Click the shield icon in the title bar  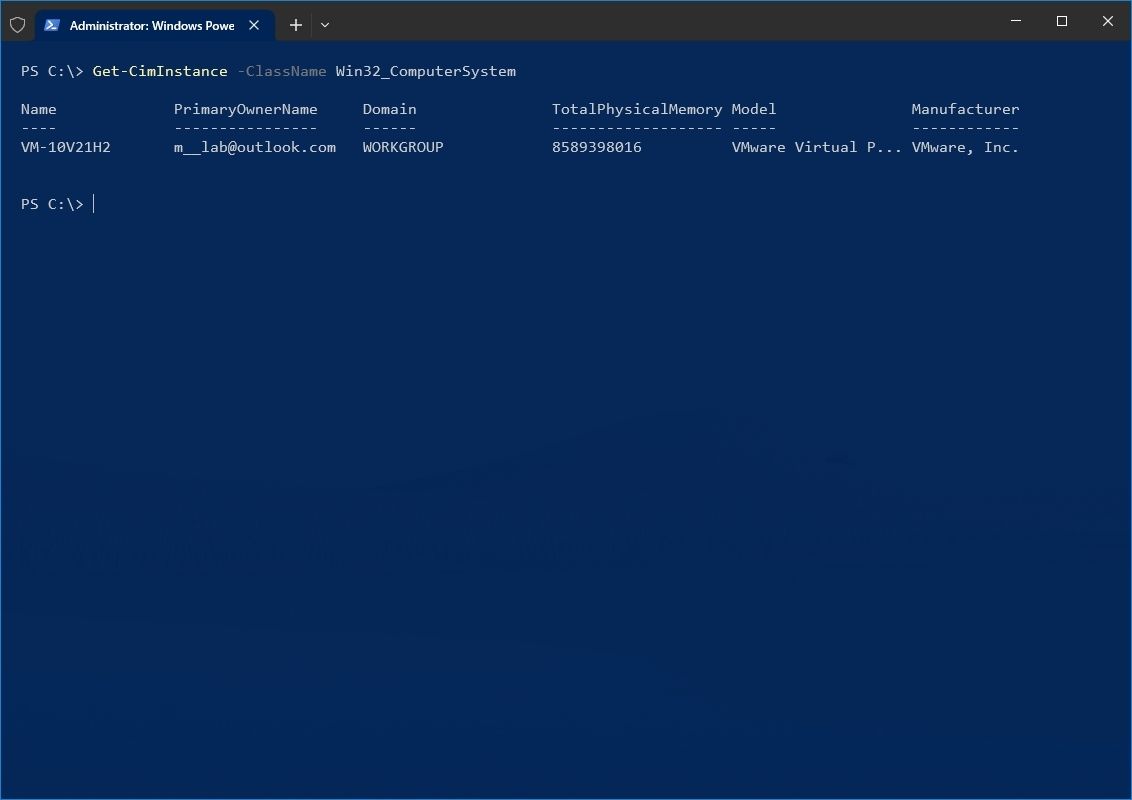[17, 24]
